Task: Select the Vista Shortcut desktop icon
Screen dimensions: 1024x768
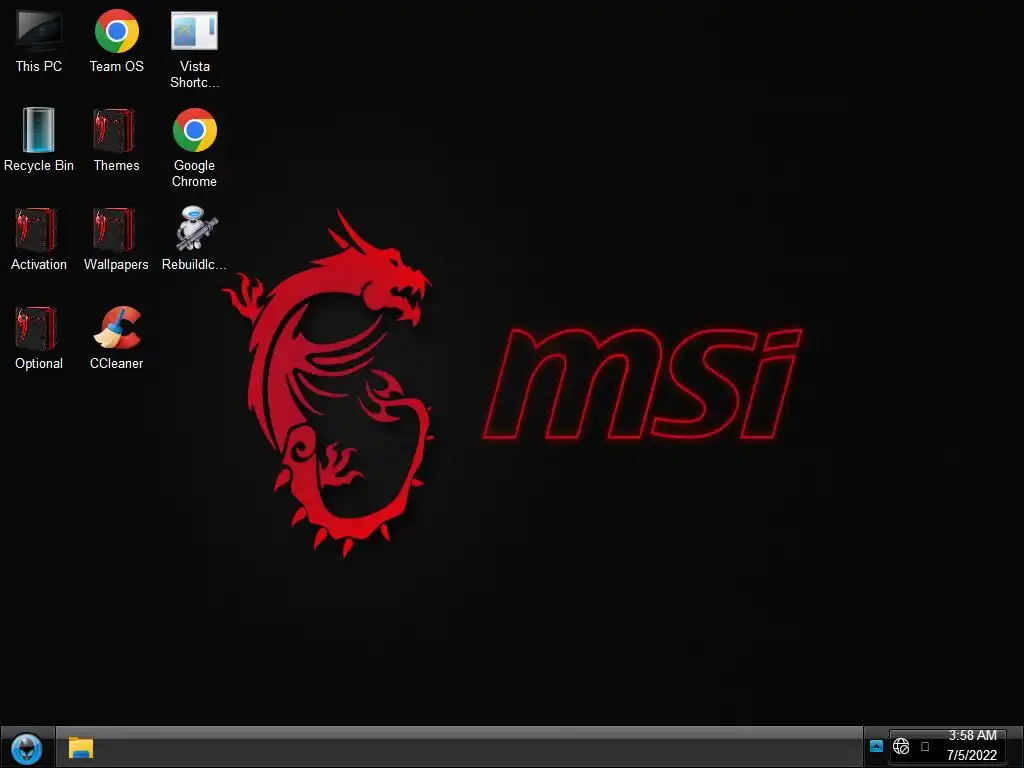Action: pos(195,50)
